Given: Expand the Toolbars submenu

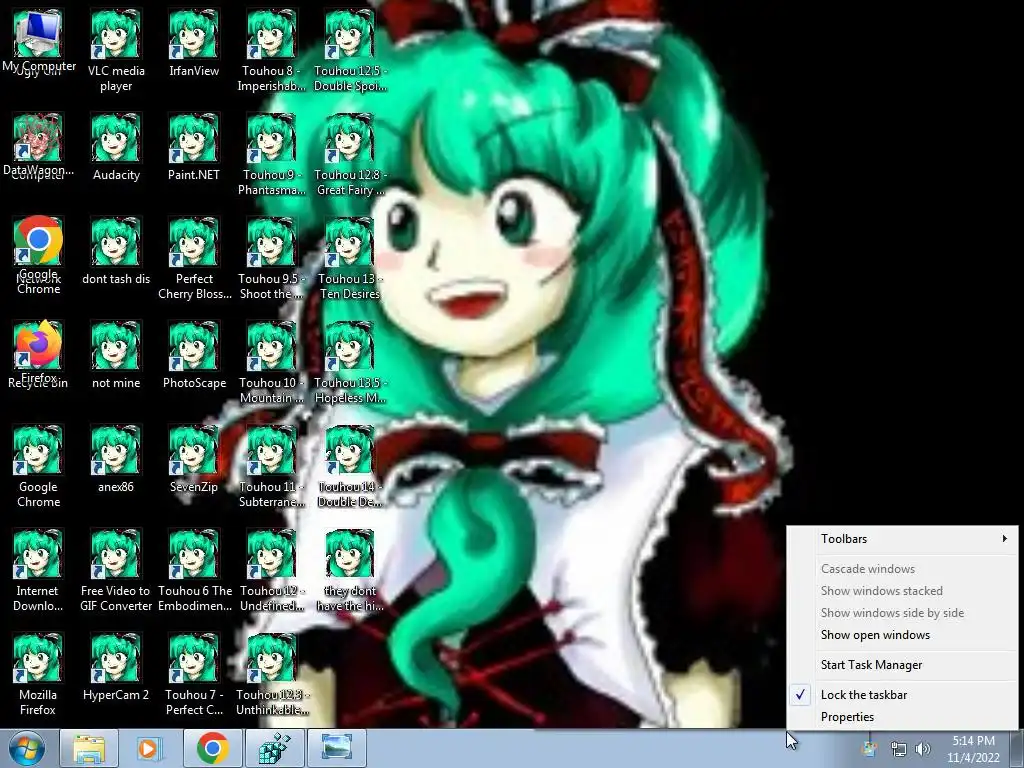Looking at the screenshot, I should click(x=903, y=539).
